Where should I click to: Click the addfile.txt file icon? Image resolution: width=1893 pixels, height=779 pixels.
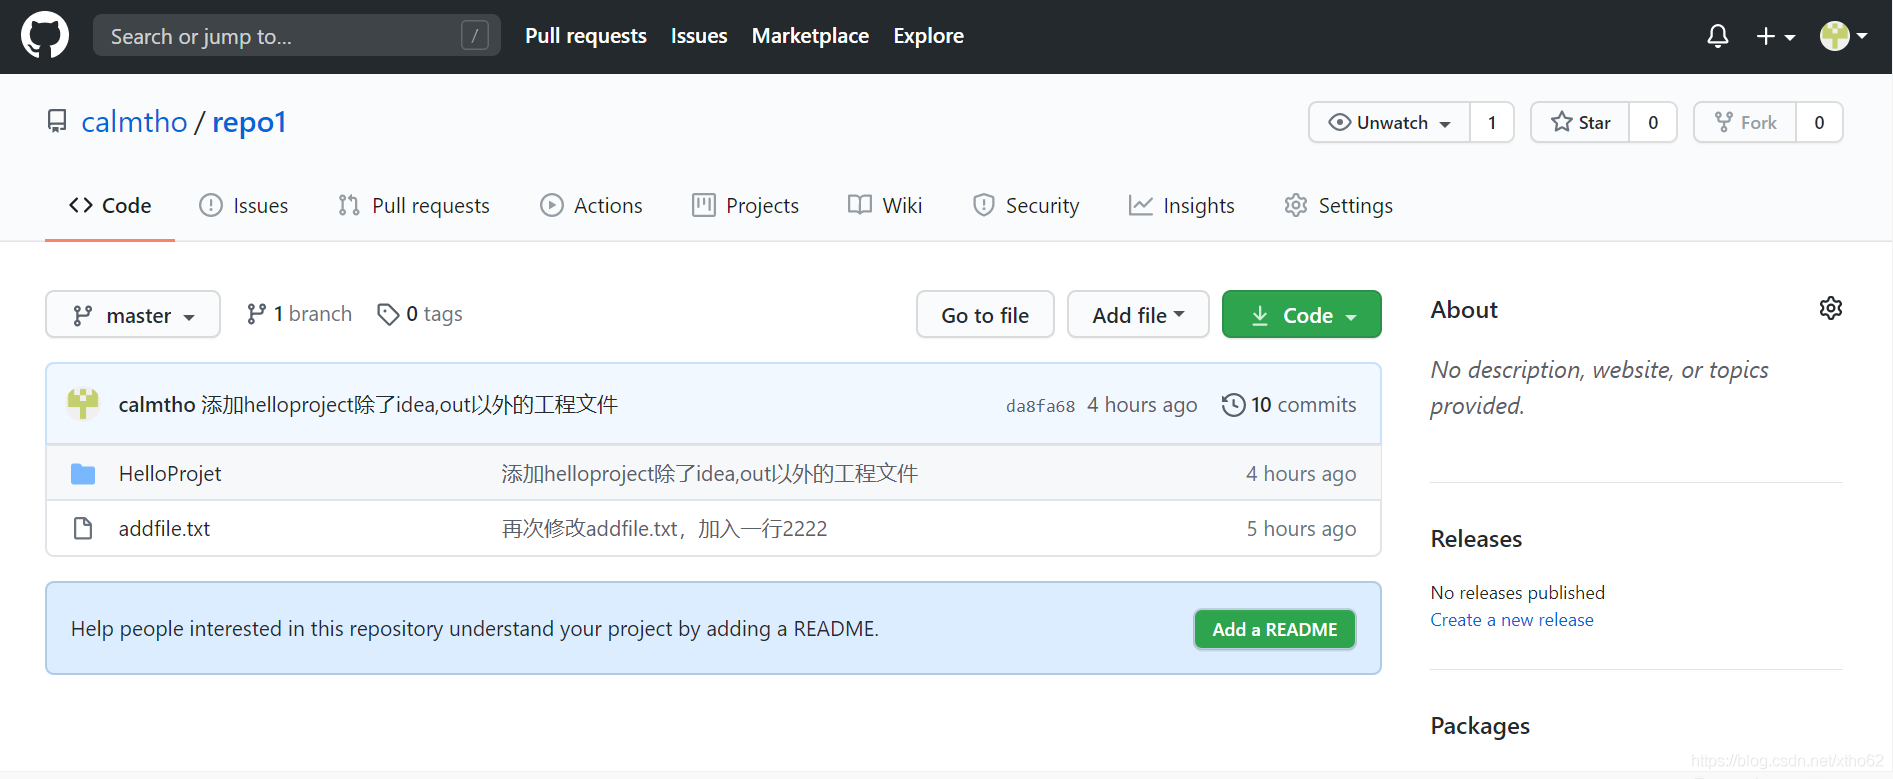pyautogui.click(x=83, y=529)
